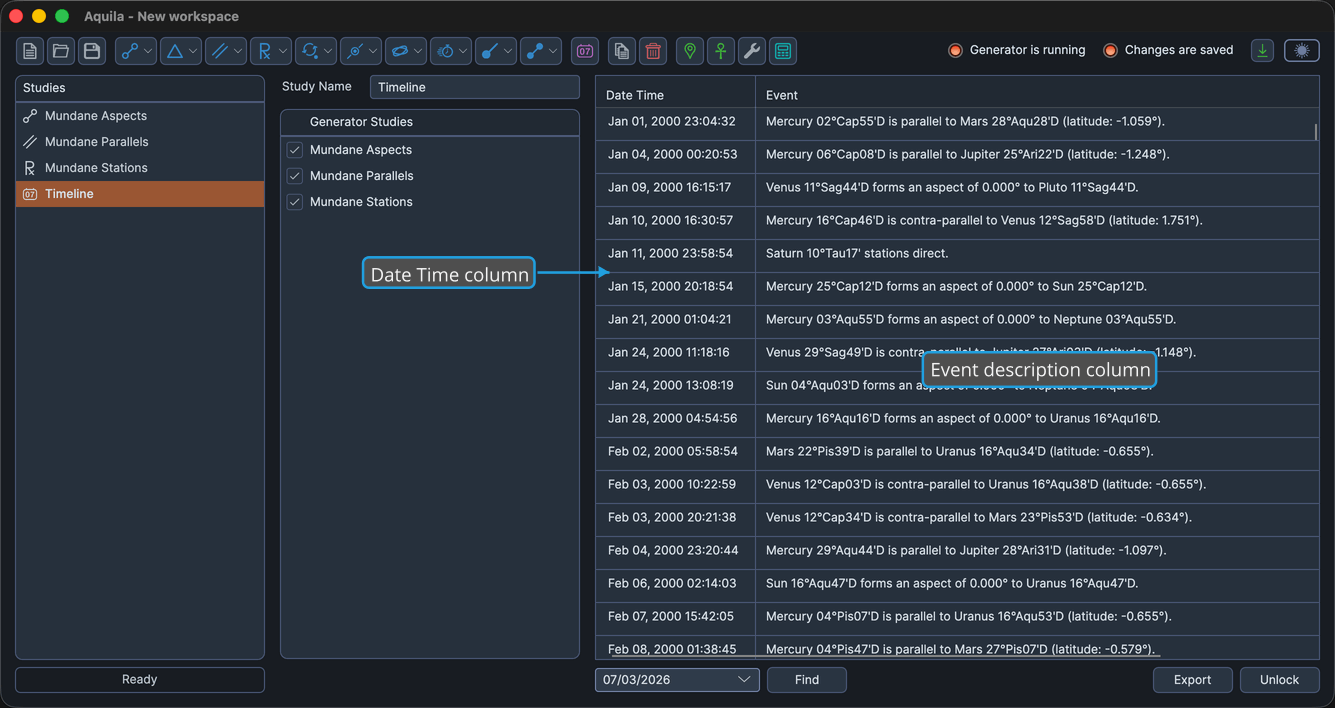Delete study with the red trash icon
1335x708 pixels.
(x=653, y=51)
